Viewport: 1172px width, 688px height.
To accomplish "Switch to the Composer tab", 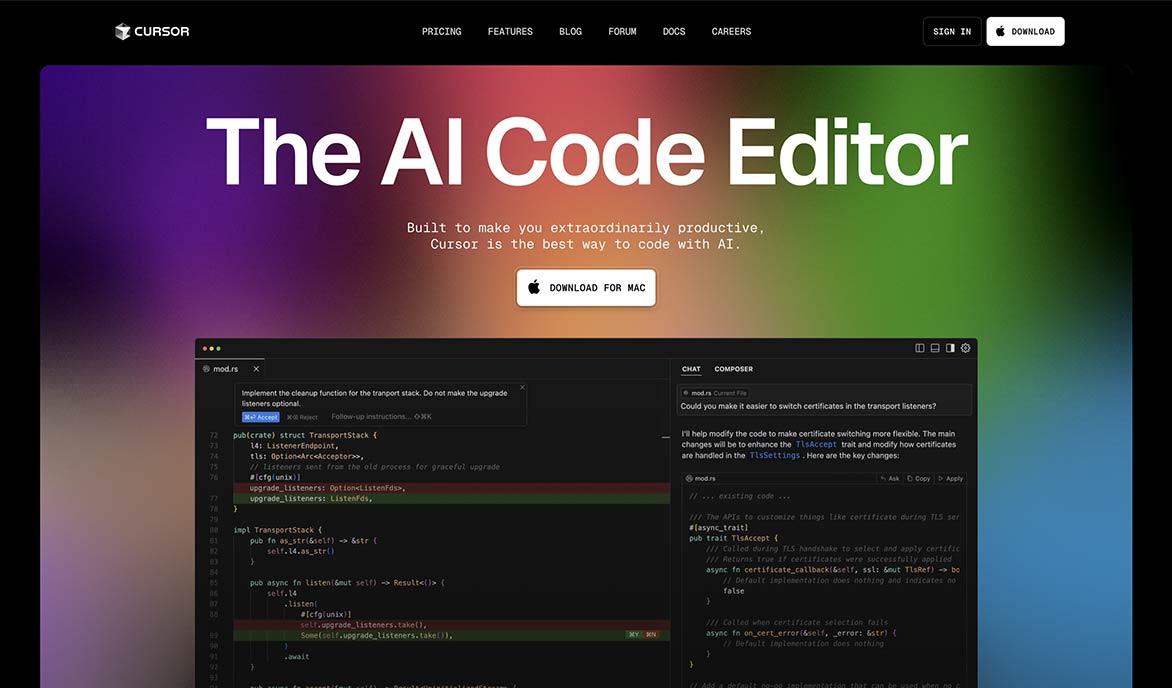I will pos(733,369).
